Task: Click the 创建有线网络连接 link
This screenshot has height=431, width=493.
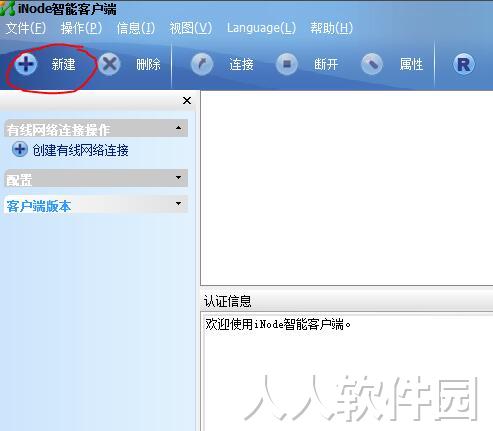Action: [x=80, y=150]
